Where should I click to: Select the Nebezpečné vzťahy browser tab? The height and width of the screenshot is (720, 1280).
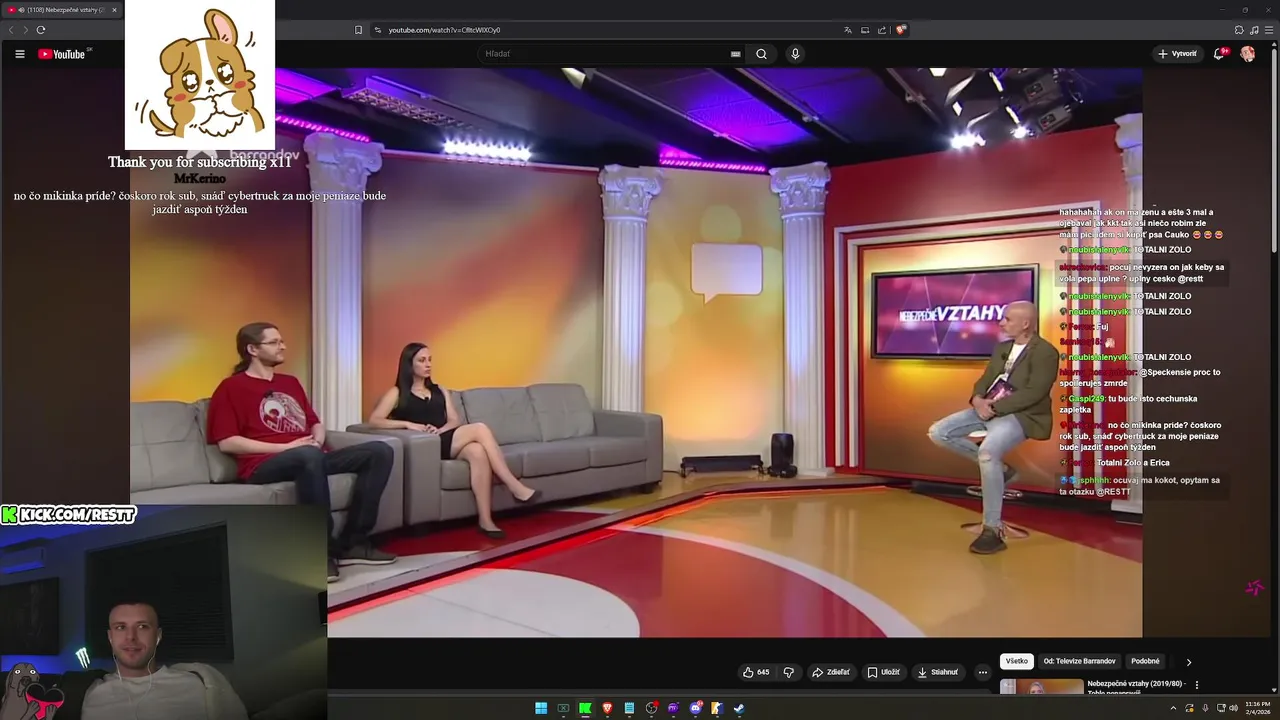click(62, 10)
